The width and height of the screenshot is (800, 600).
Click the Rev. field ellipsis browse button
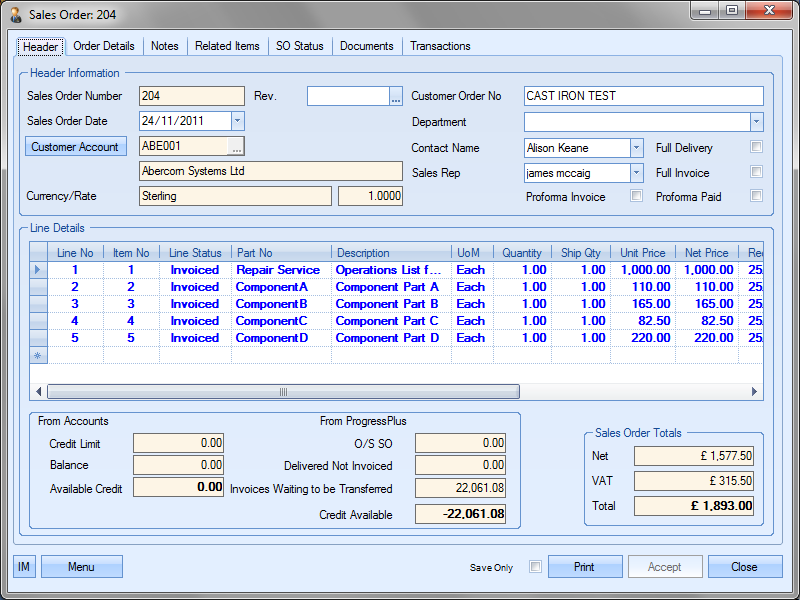tap(396, 97)
